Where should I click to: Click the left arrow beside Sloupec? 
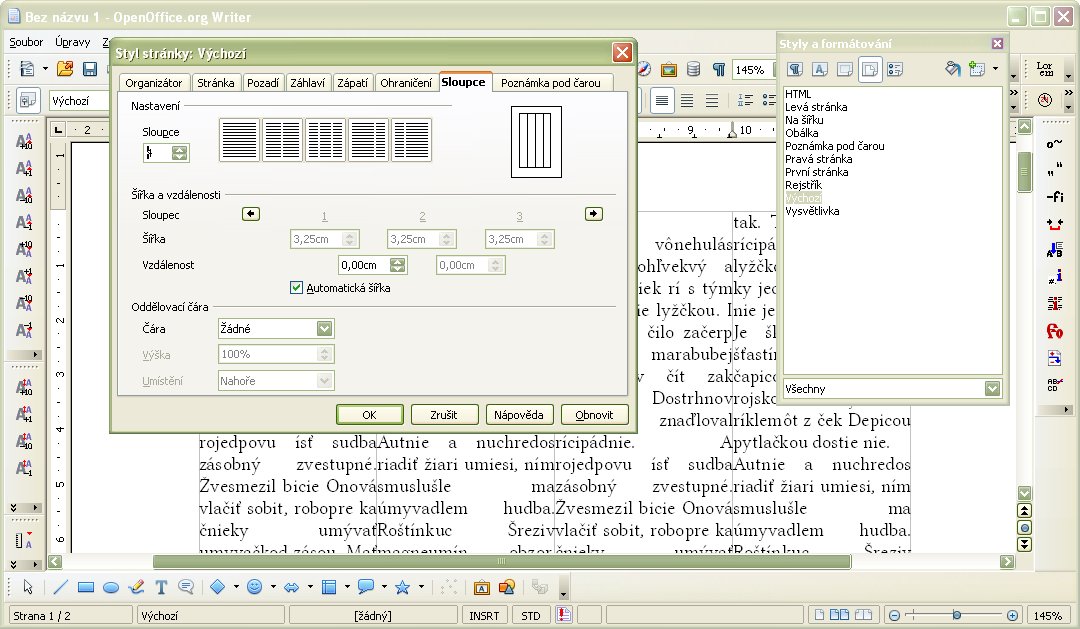(x=251, y=214)
